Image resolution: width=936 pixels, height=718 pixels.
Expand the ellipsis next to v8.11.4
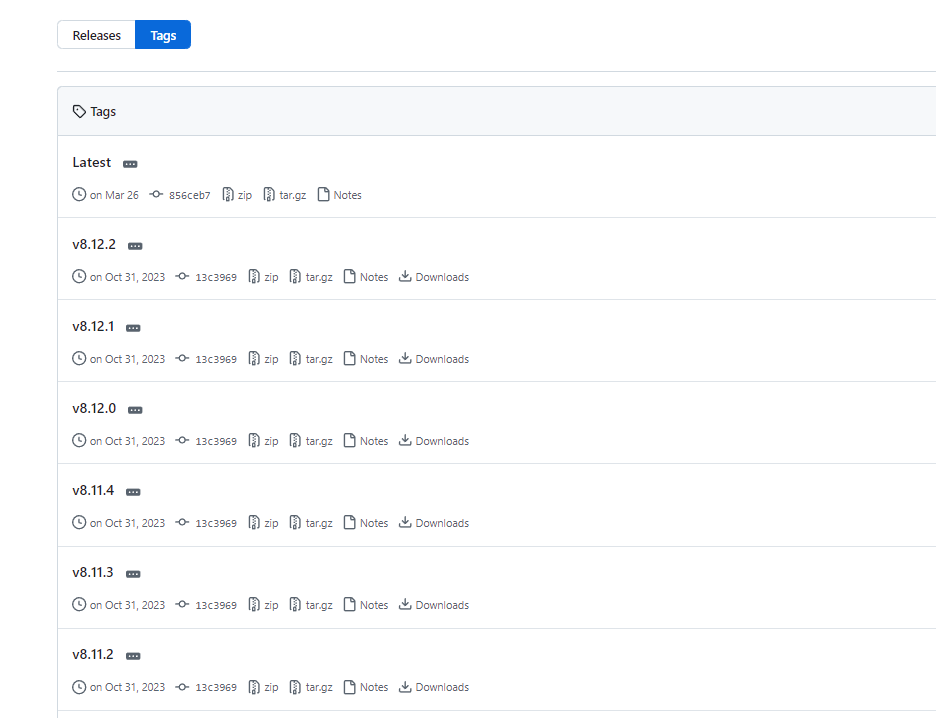133,492
